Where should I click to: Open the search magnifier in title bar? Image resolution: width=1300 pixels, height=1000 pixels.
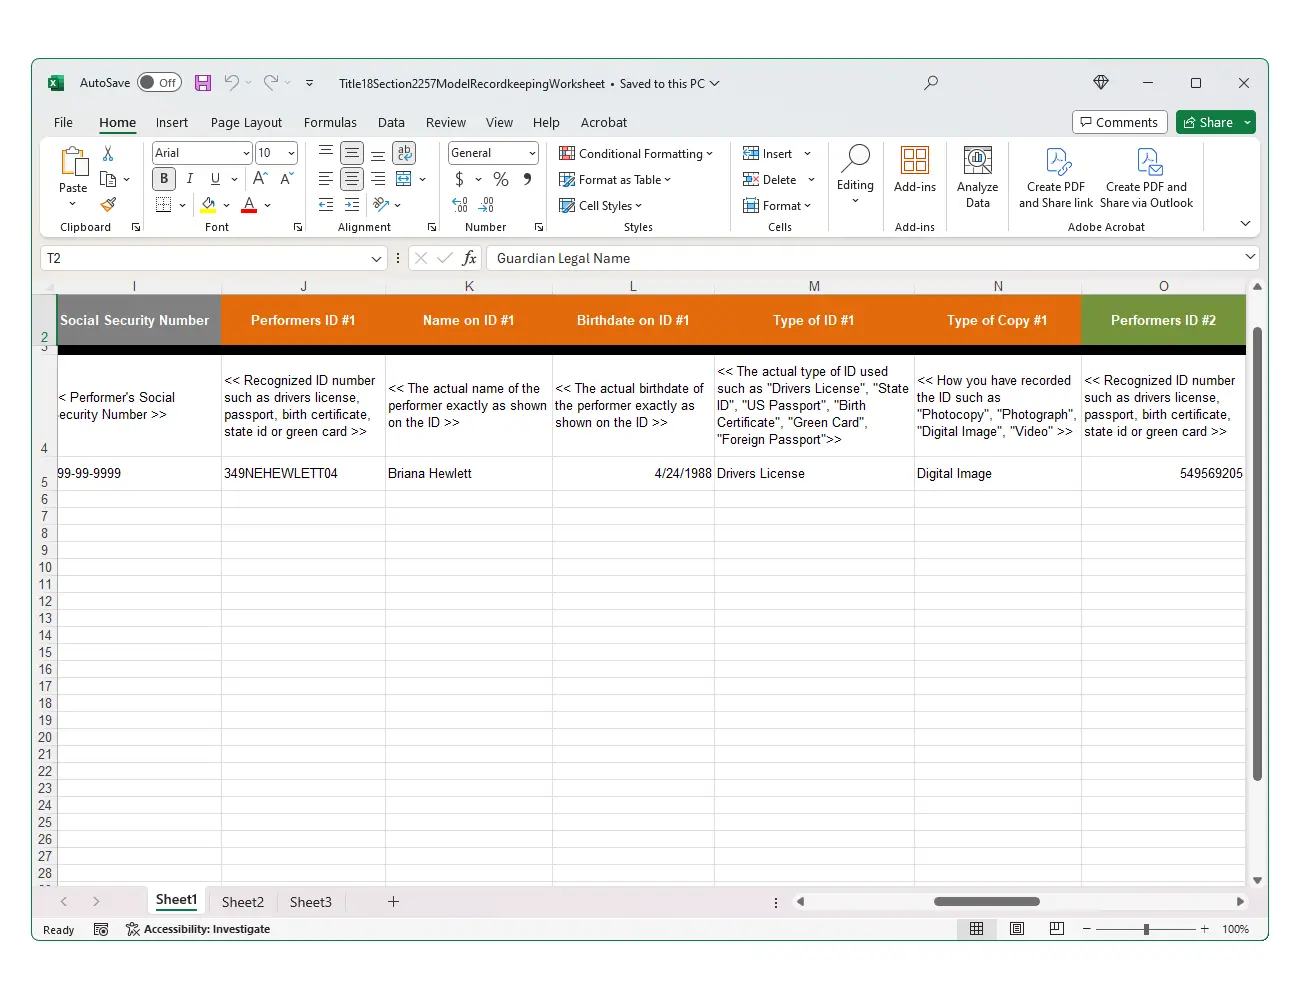pyautogui.click(x=931, y=83)
